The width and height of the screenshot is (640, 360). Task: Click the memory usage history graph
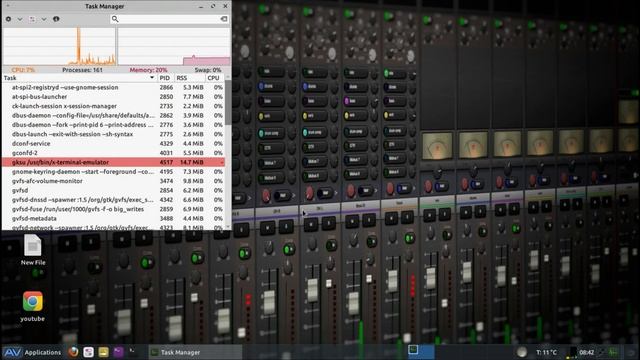click(x=174, y=46)
